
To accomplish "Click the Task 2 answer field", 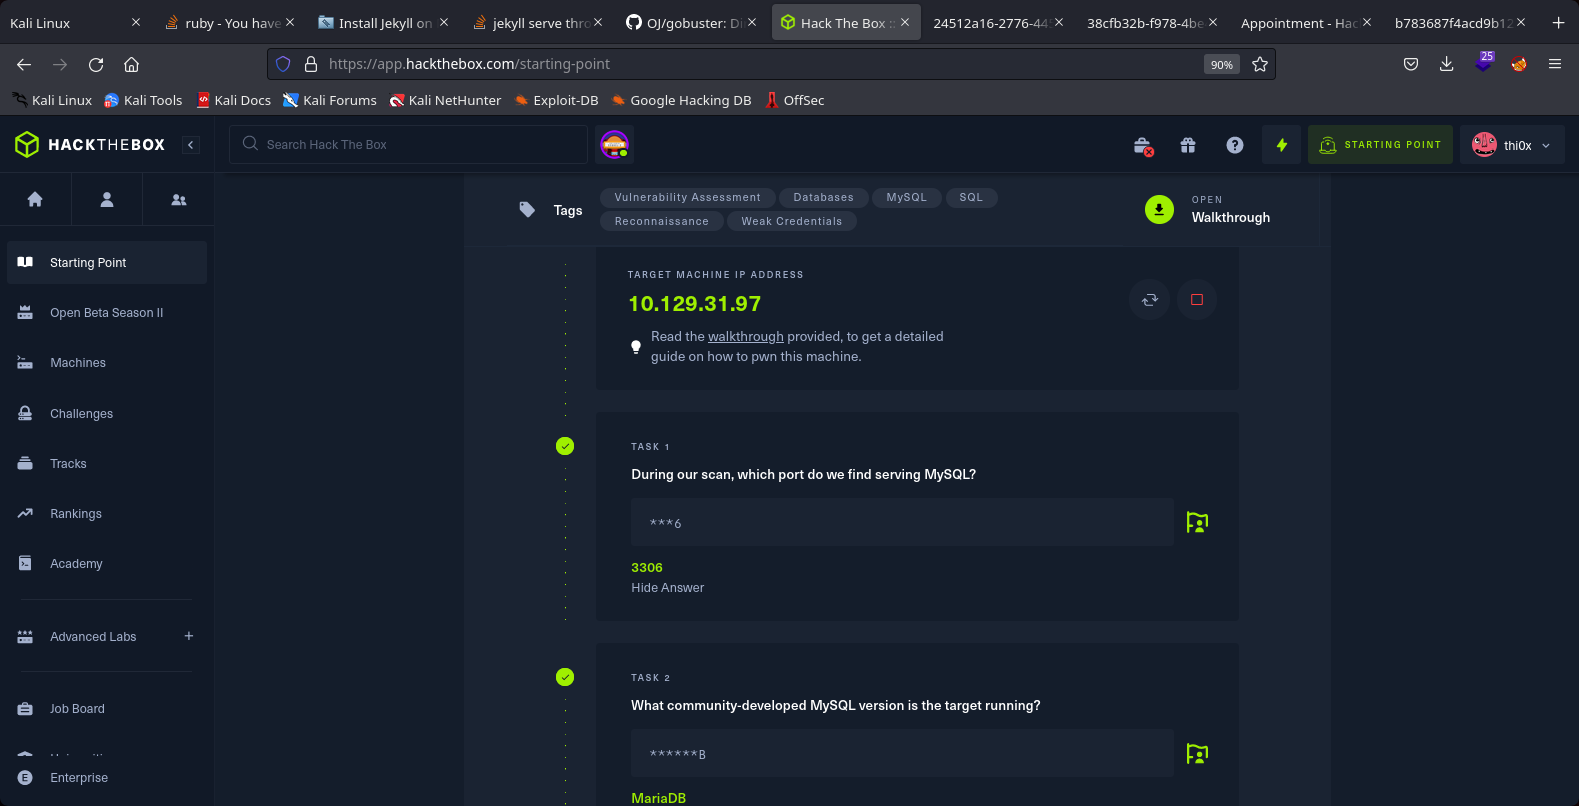I will click(x=902, y=753).
